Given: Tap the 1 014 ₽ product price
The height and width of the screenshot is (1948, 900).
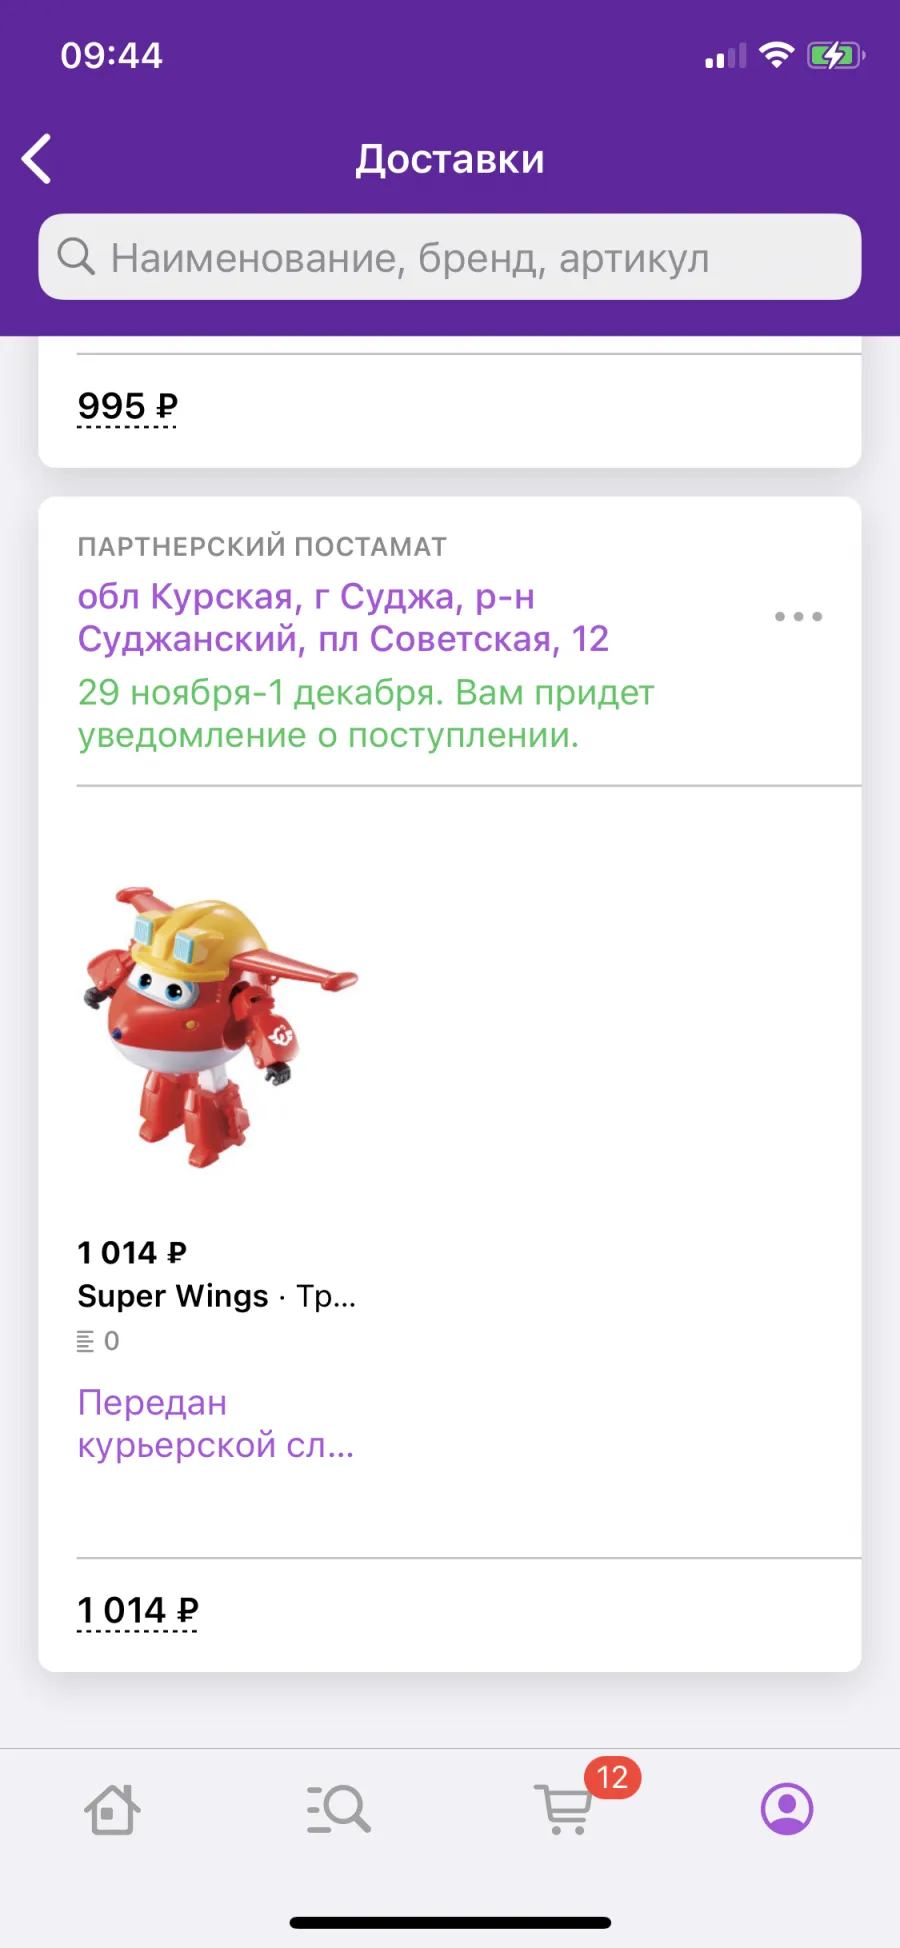Looking at the screenshot, I should coord(132,1252).
